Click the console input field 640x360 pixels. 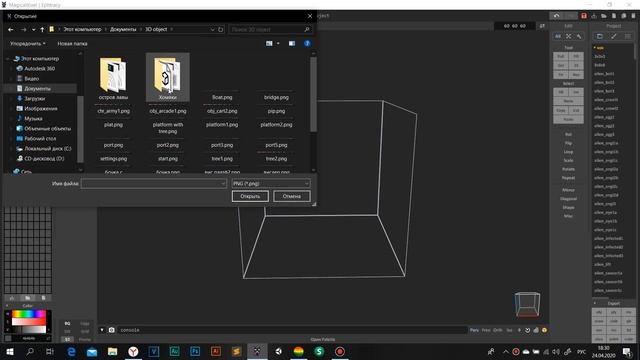click(292, 330)
